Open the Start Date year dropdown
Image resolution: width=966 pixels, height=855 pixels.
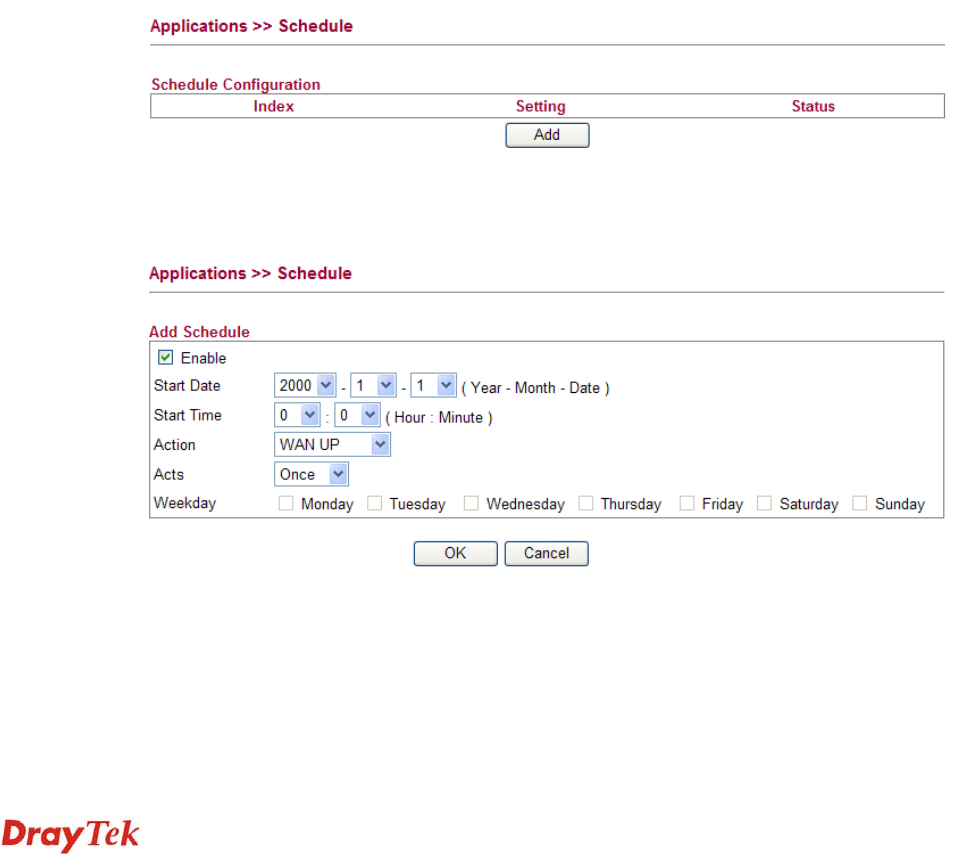click(305, 386)
